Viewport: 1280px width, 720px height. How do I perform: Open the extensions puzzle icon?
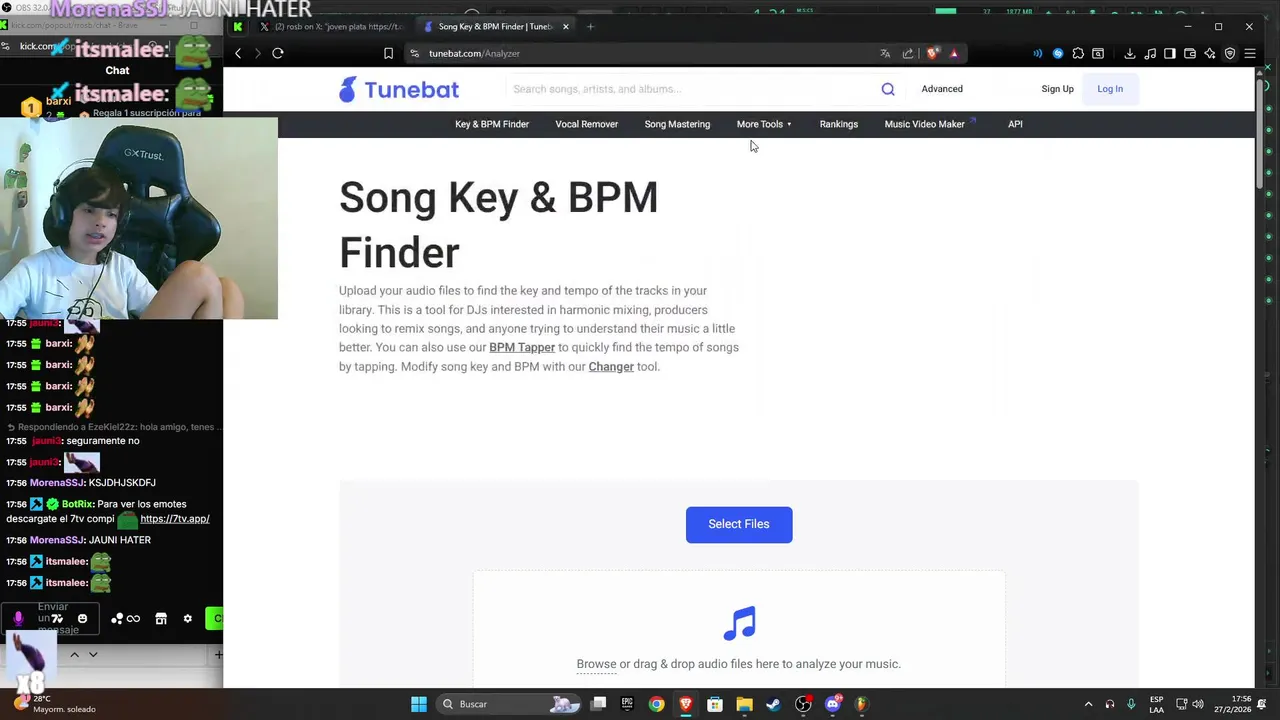coord(1078,53)
